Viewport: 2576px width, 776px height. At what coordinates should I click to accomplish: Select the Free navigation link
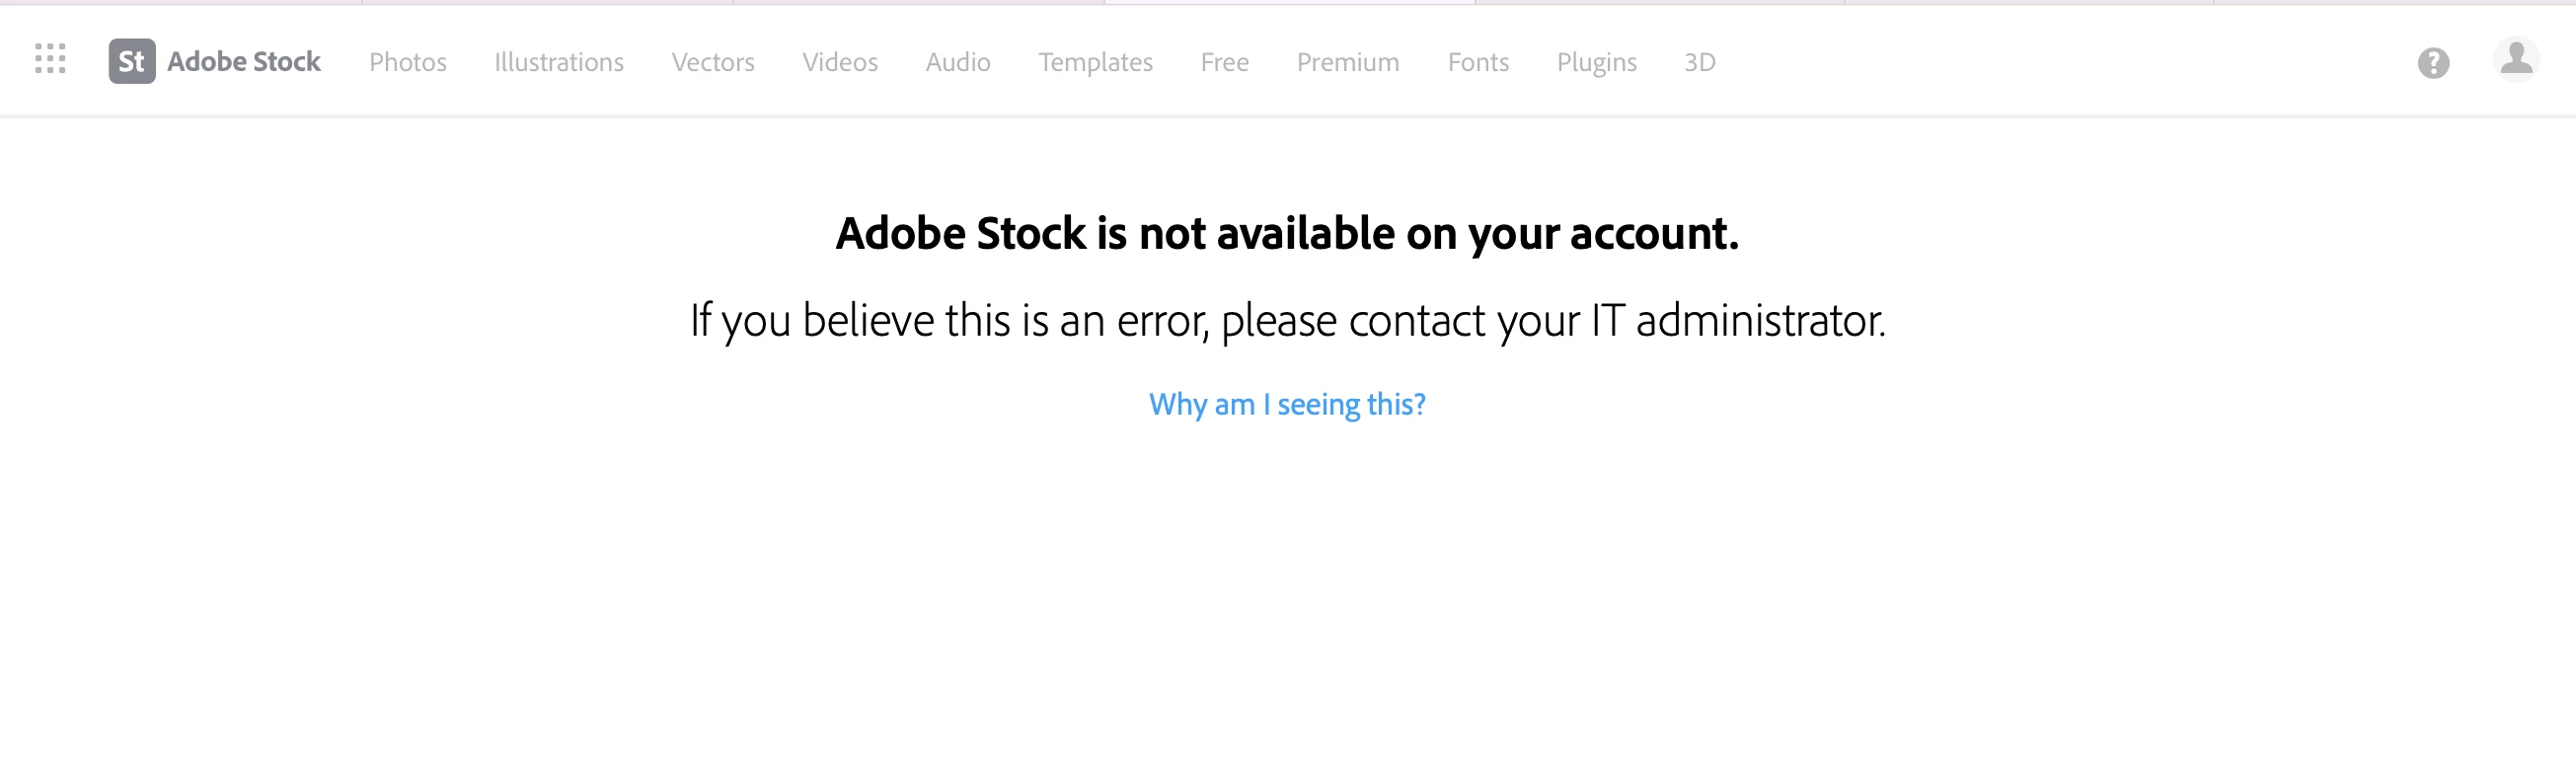(x=1225, y=62)
